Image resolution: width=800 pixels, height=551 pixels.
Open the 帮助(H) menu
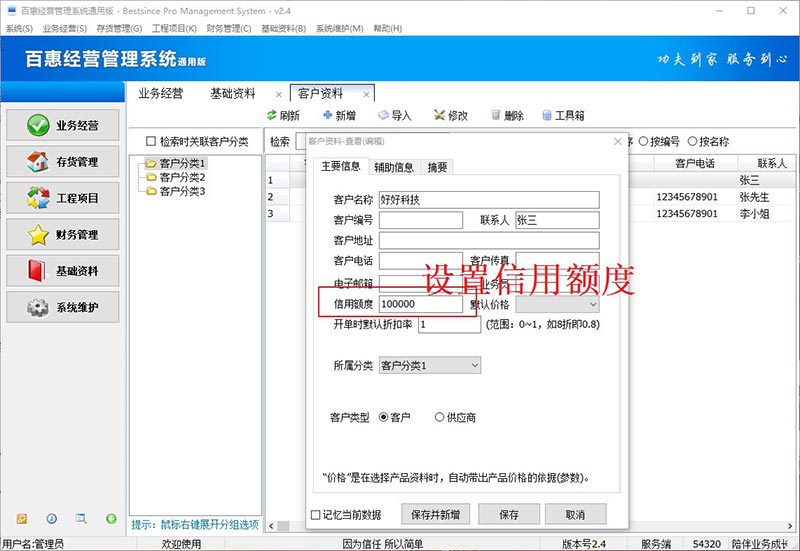[x=387, y=29]
